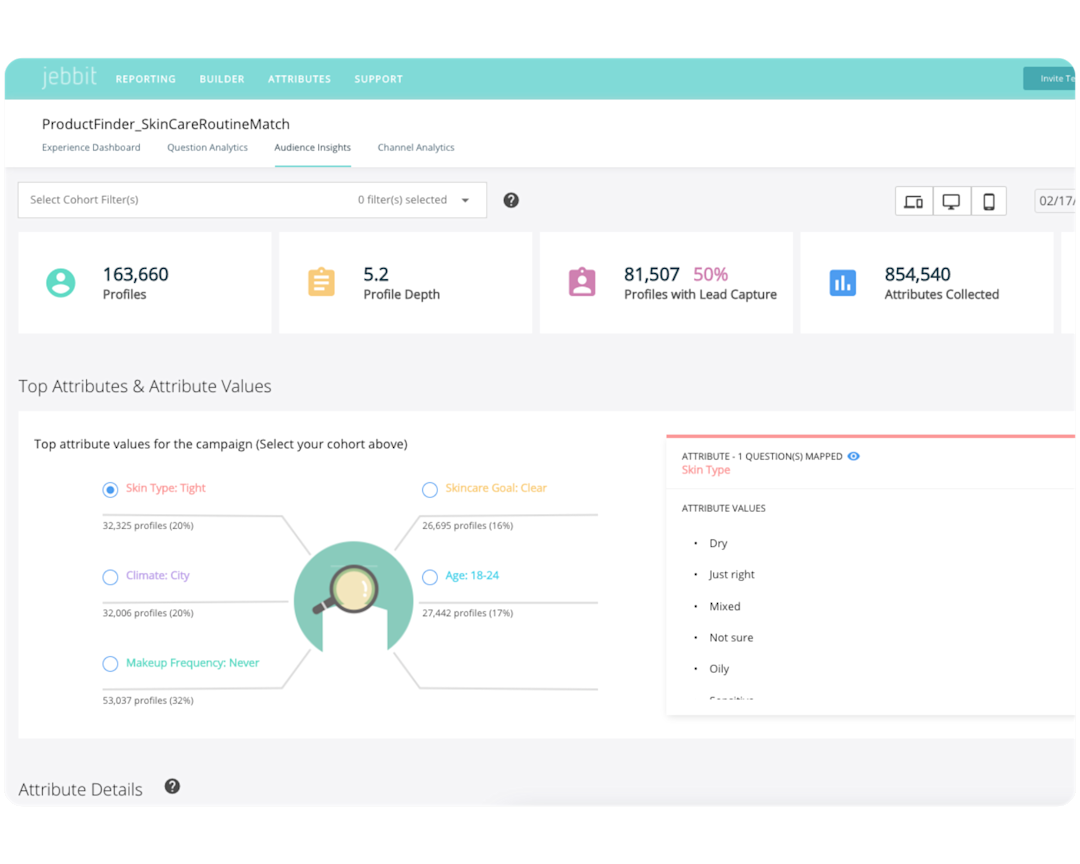The width and height of the screenshot is (1080, 864).
Task: Click 27,442 profiles (17%) text
Action: [468, 613]
